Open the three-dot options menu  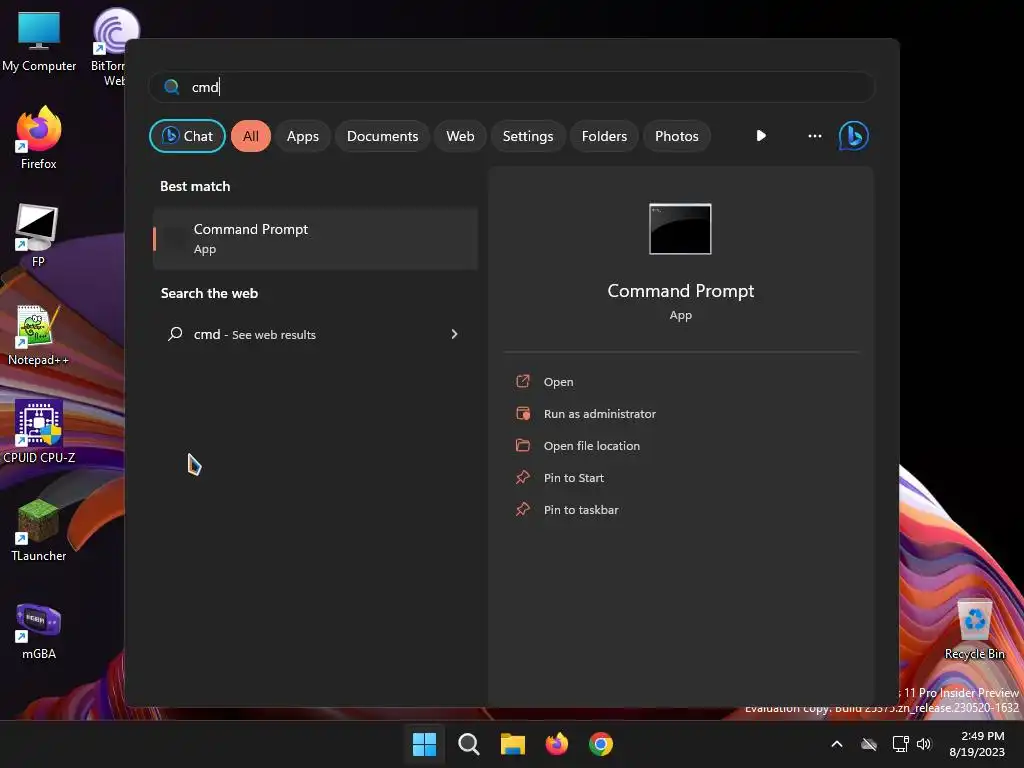pos(814,136)
